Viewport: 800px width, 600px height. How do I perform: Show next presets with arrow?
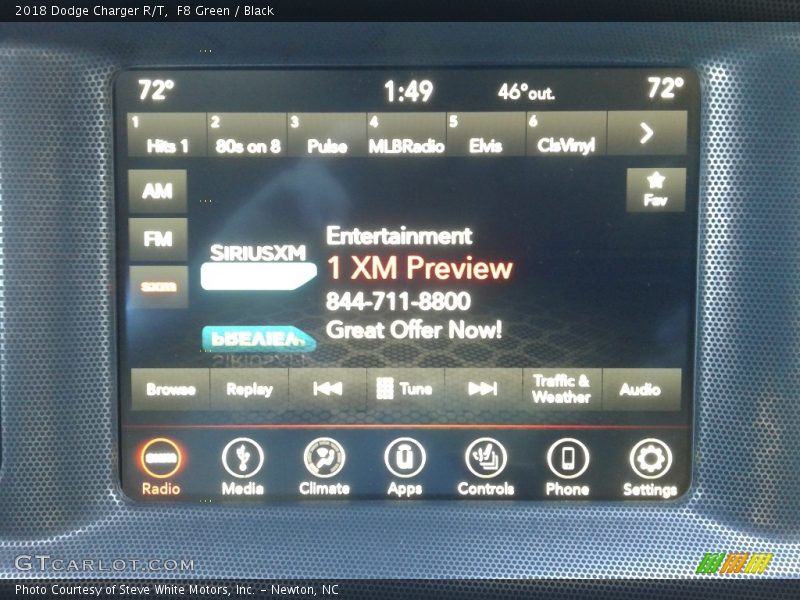pyautogui.click(x=647, y=133)
